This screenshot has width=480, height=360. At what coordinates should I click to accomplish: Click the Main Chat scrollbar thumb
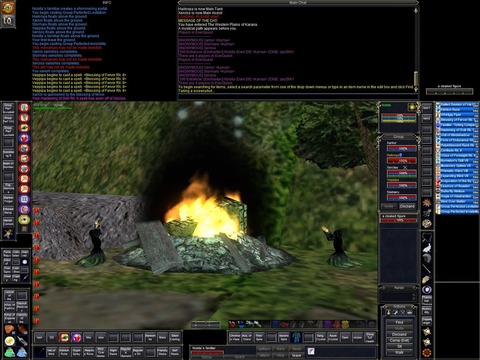tap(416, 78)
